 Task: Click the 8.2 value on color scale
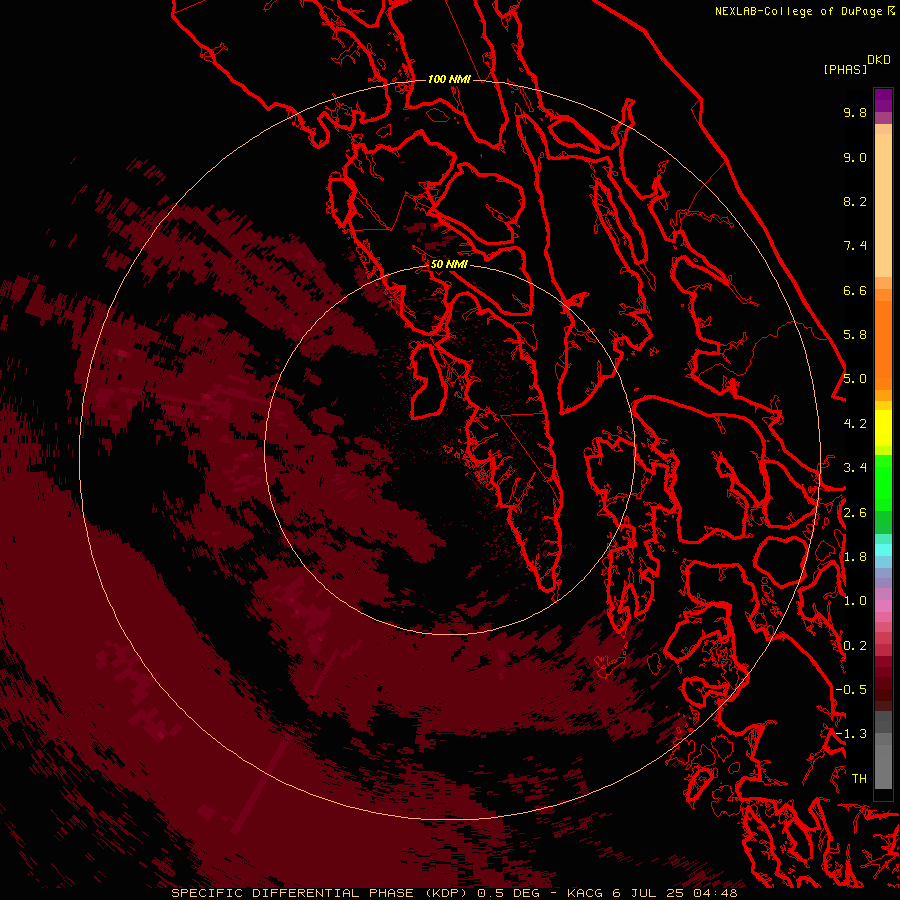tap(855, 201)
